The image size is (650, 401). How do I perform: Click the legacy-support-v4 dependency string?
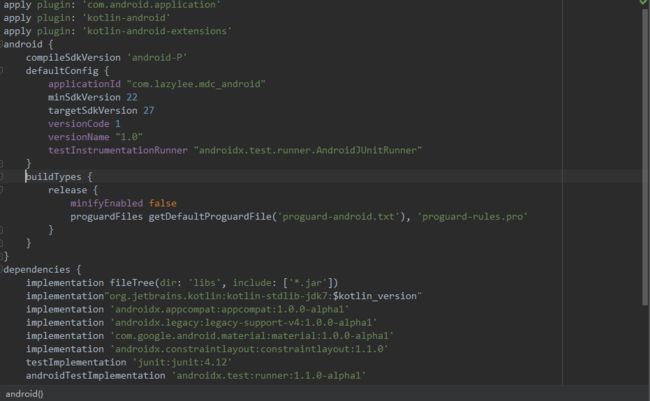click(244, 323)
